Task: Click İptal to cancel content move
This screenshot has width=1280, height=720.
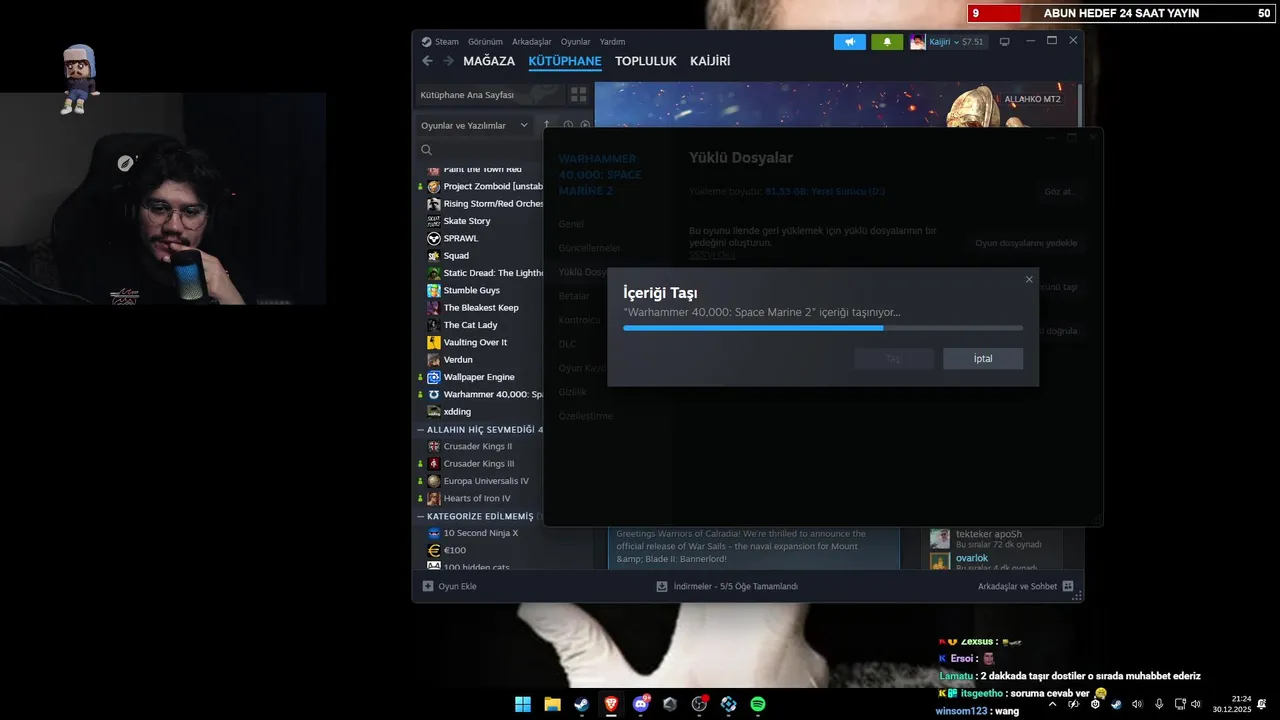Action: 983,359
